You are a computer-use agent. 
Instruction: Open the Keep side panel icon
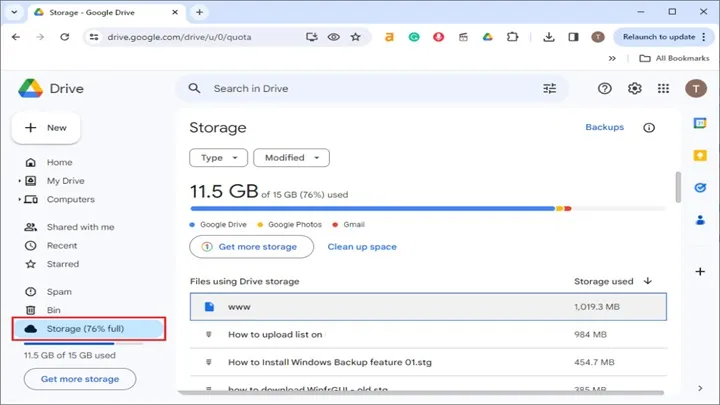pyautogui.click(x=700, y=155)
